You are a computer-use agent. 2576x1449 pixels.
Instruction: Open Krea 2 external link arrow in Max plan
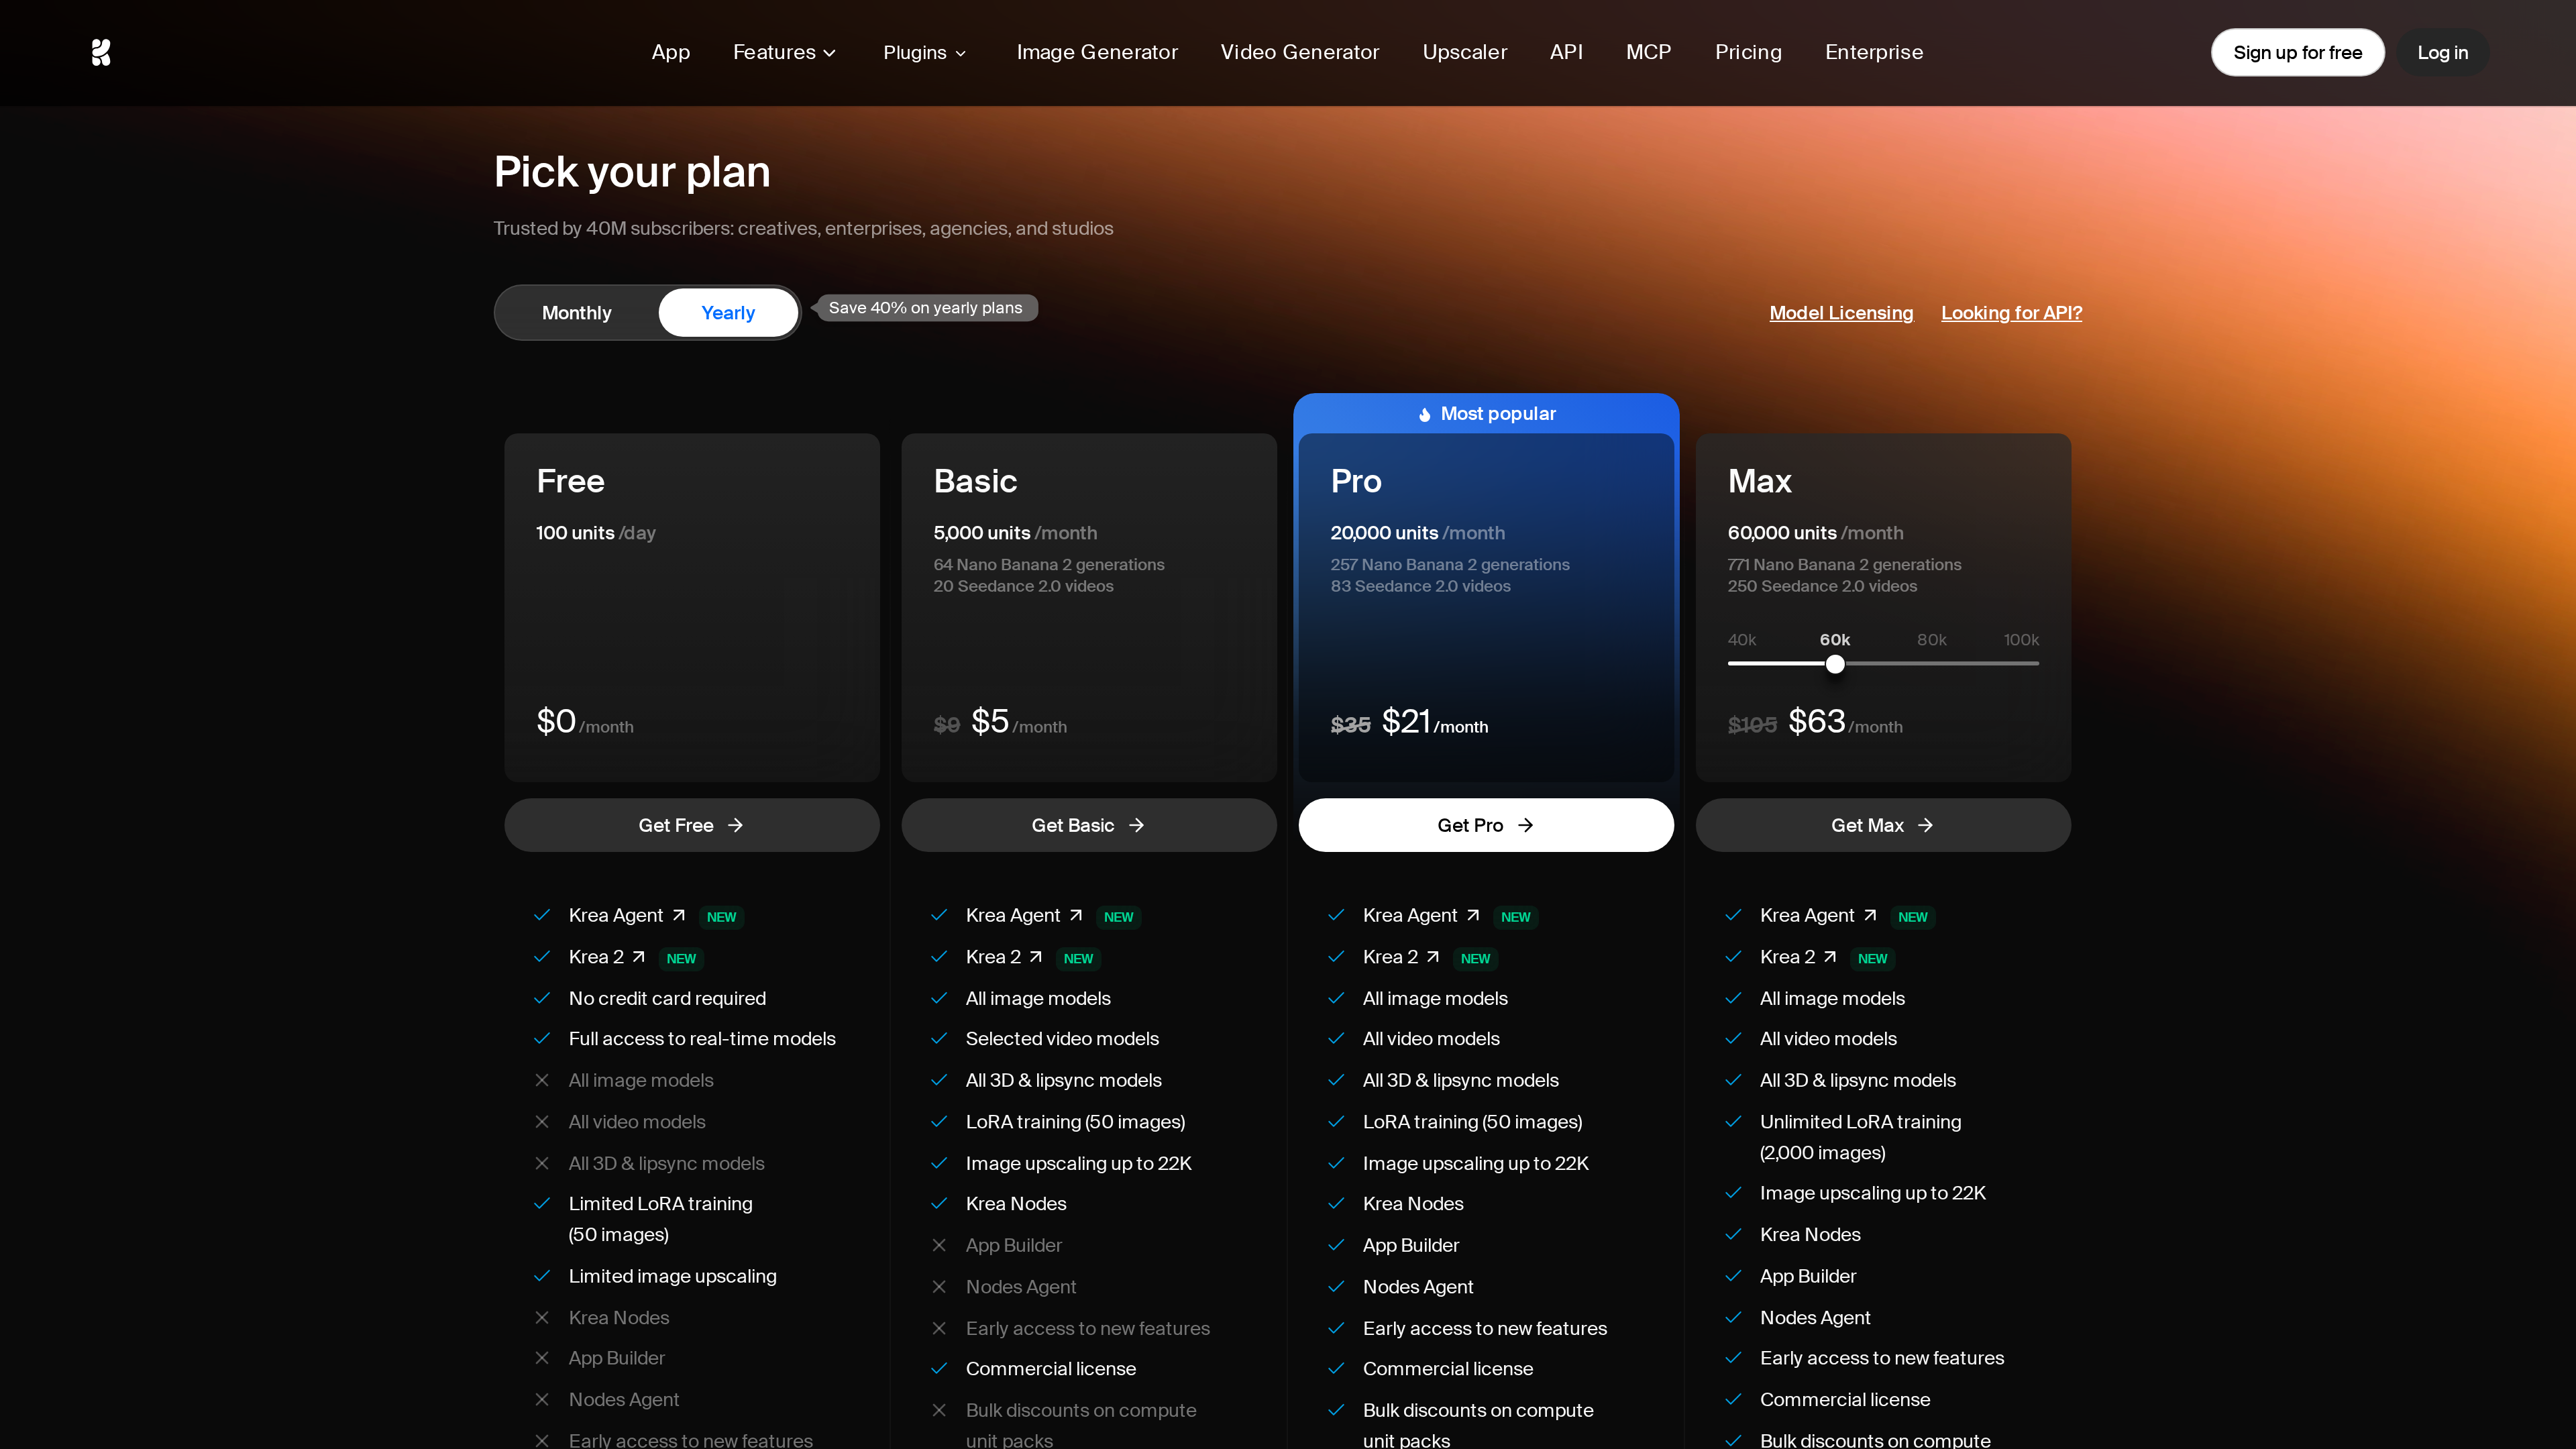pyautogui.click(x=1830, y=957)
